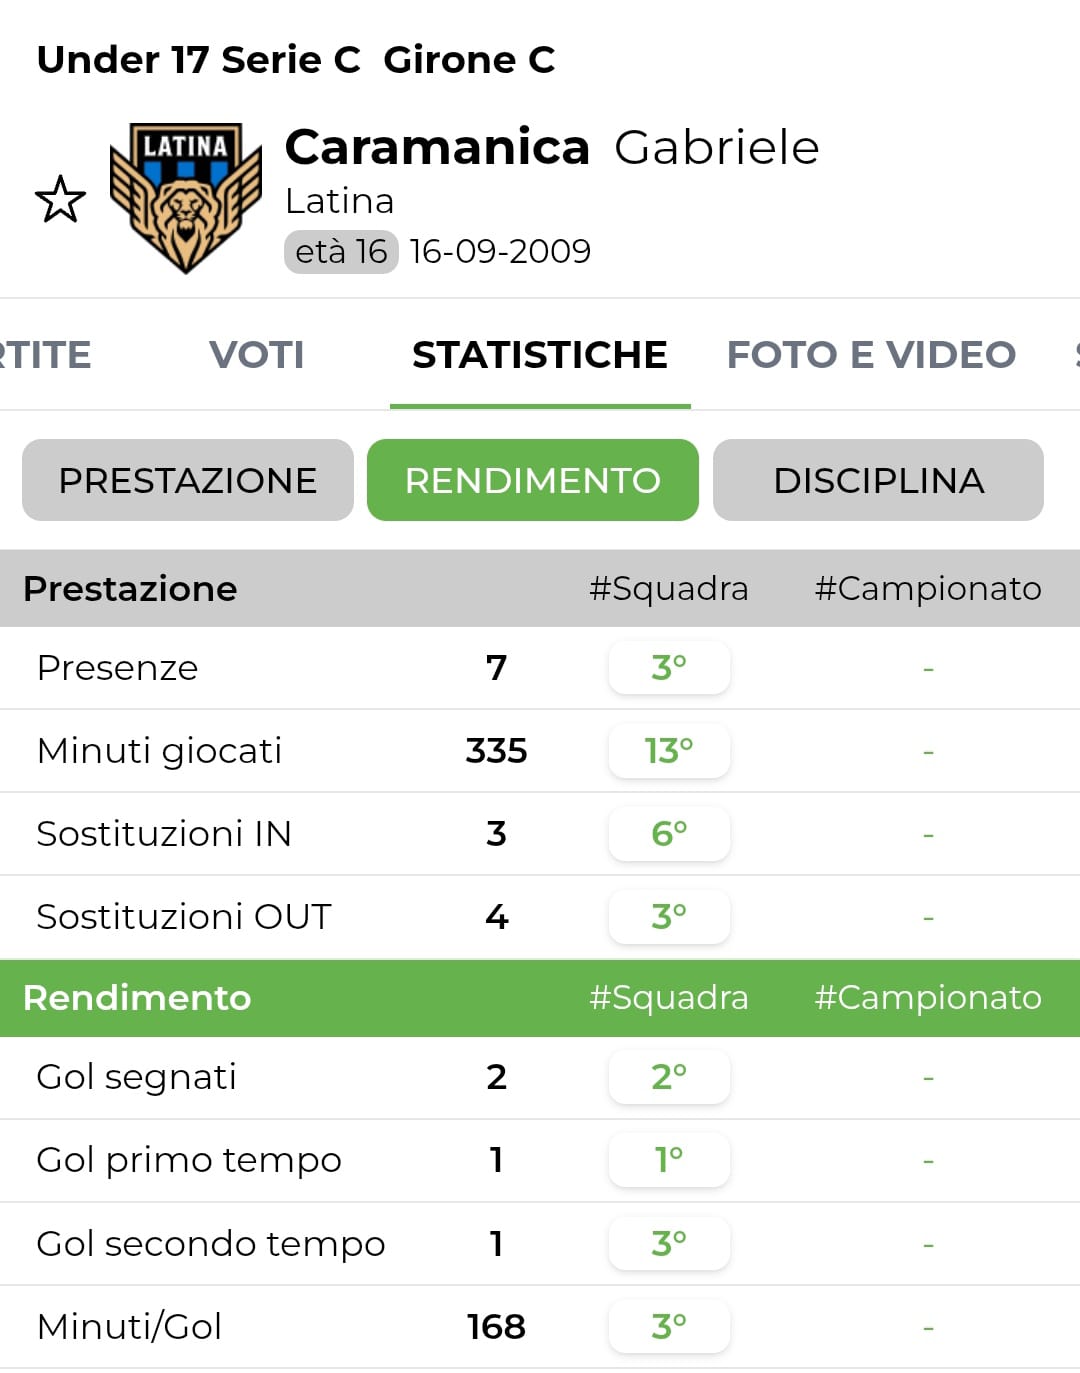Click the Latina team name link
The height and width of the screenshot is (1373, 1080).
(x=339, y=201)
